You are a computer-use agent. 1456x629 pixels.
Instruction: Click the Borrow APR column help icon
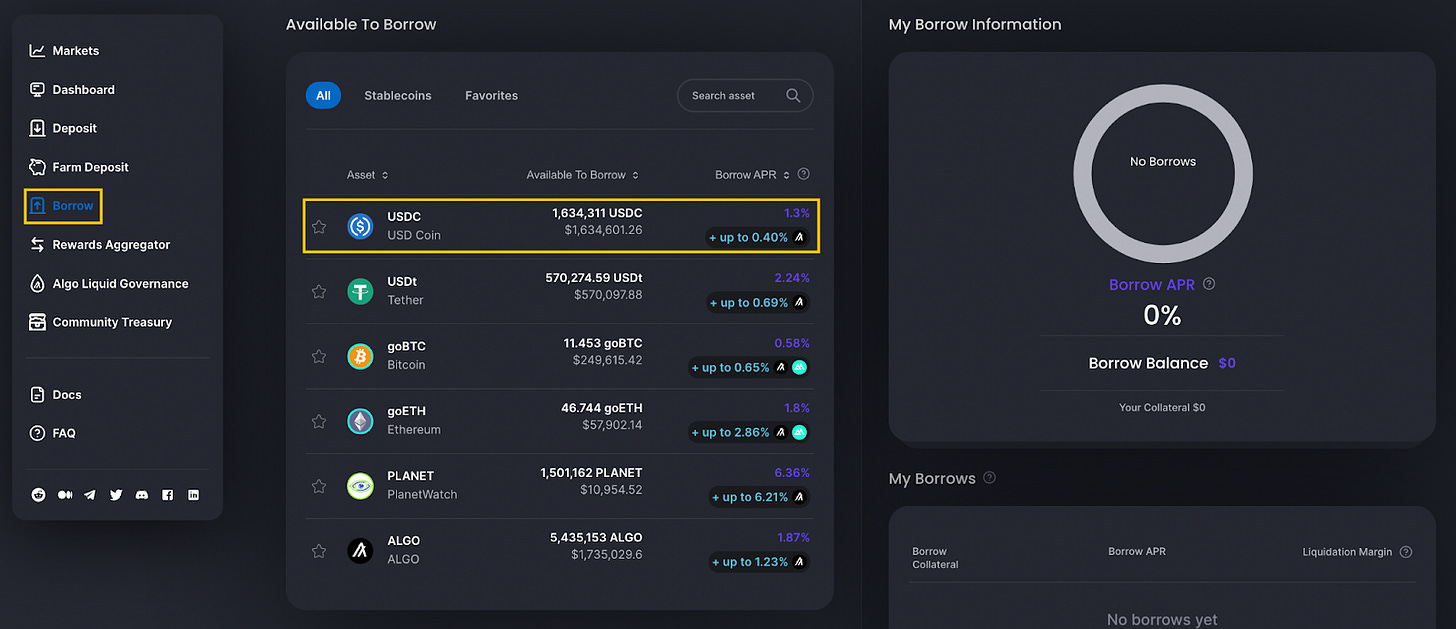[804, 175]
